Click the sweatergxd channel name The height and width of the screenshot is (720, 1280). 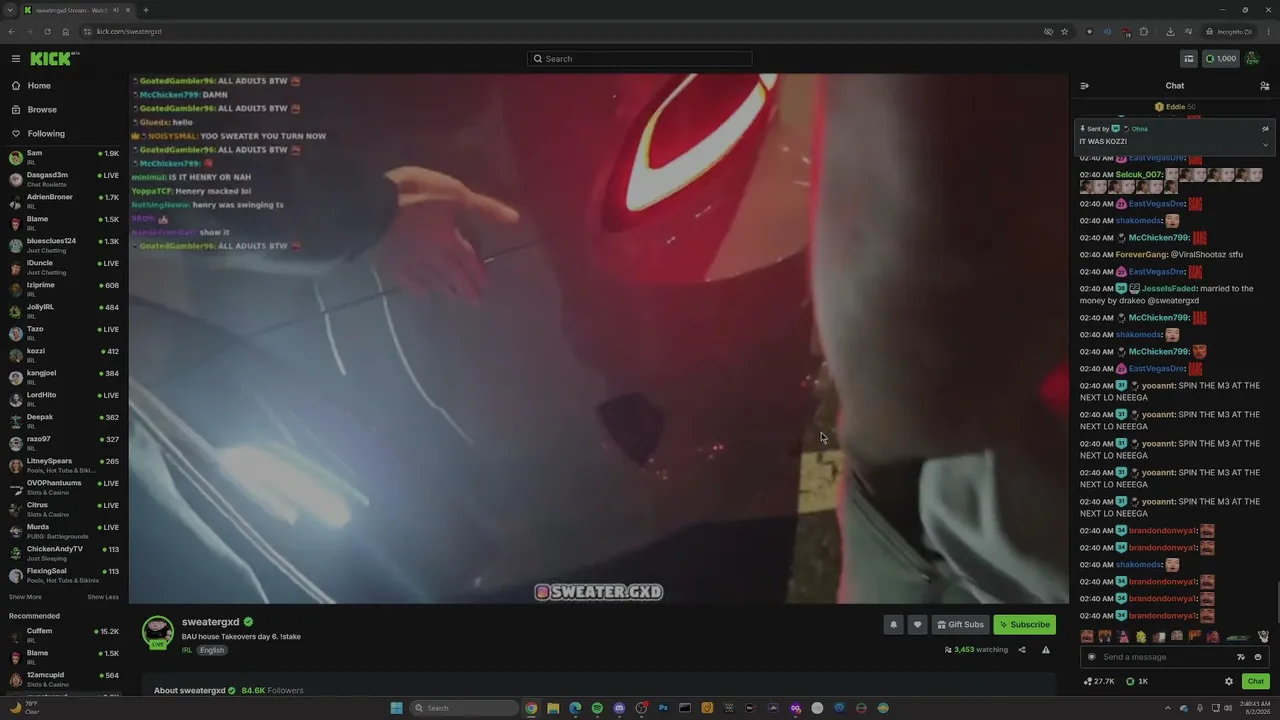[x=210, y=622]
